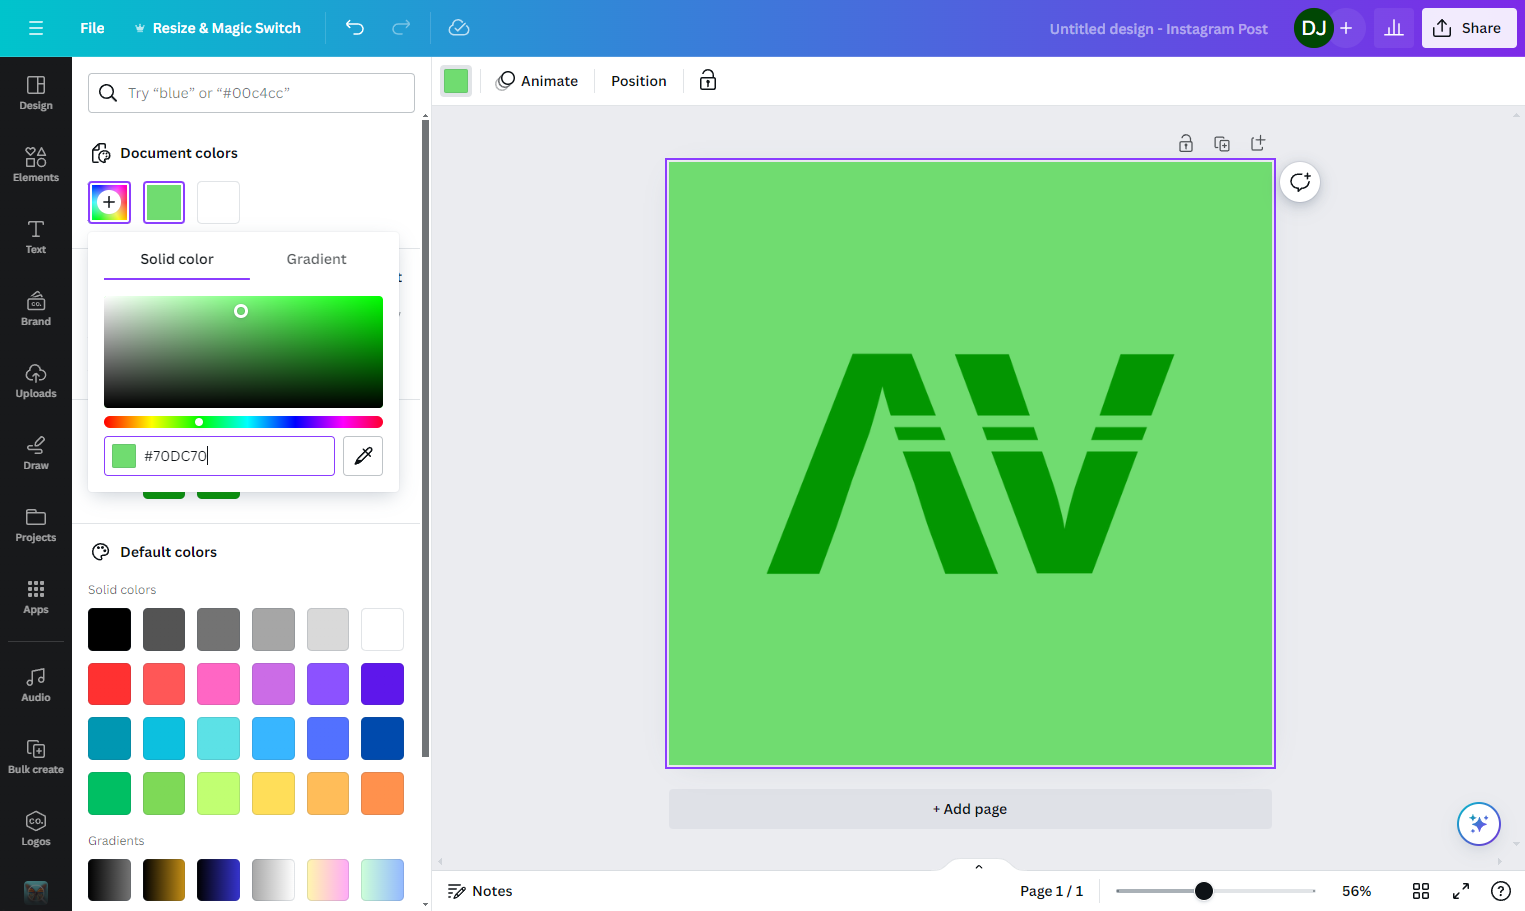Lock the page using icon above canvas
This screenshot has width=1525, height=911.
coord(1186,143)
